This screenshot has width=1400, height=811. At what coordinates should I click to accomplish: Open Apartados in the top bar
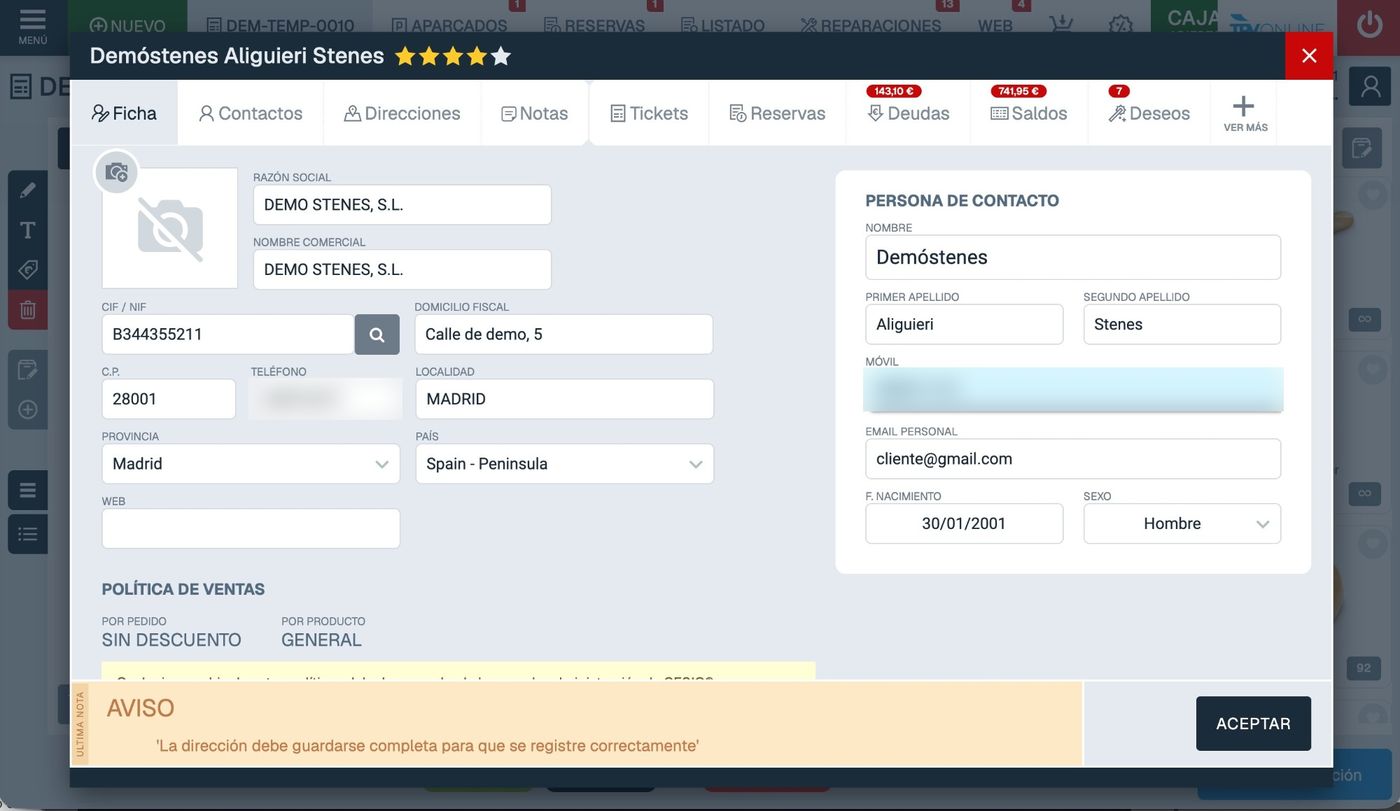click(x=449, y=26)
